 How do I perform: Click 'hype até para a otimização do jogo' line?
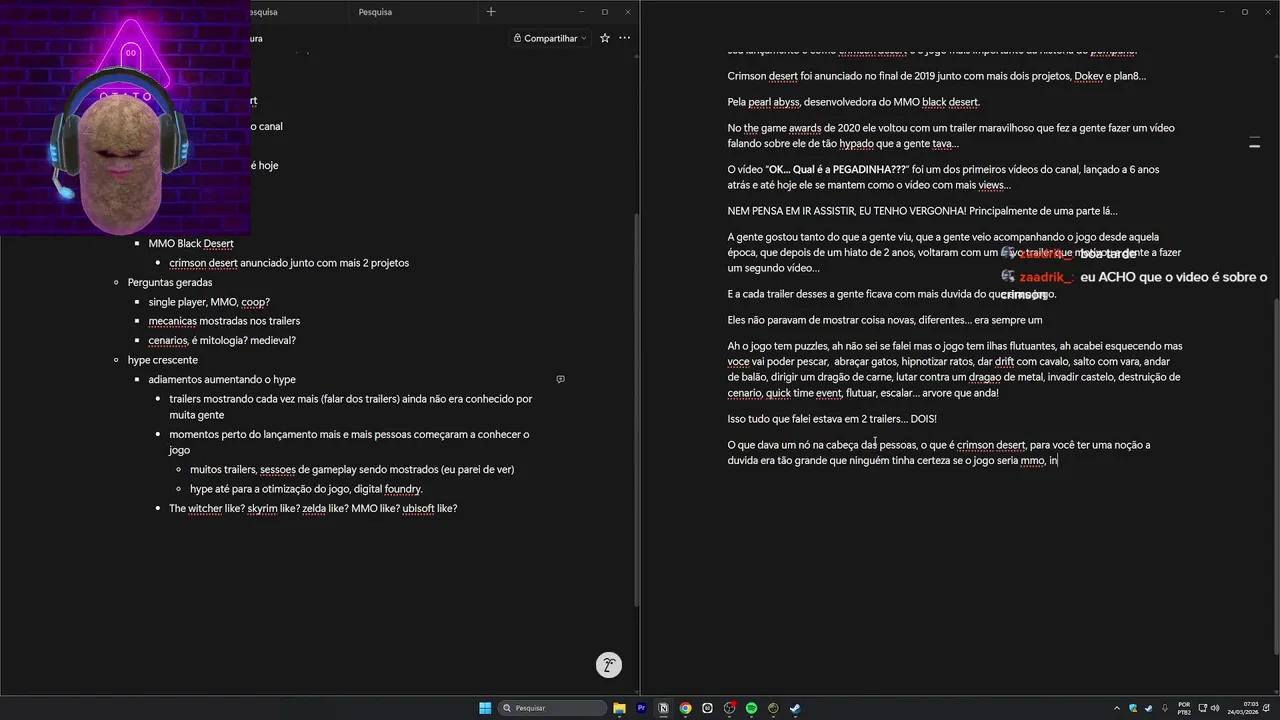click(x=306, y=489)
